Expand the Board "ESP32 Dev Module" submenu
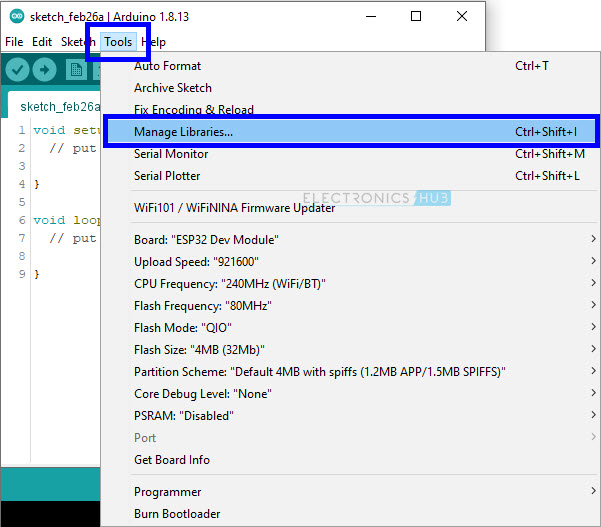 click(x=206, y=240)
